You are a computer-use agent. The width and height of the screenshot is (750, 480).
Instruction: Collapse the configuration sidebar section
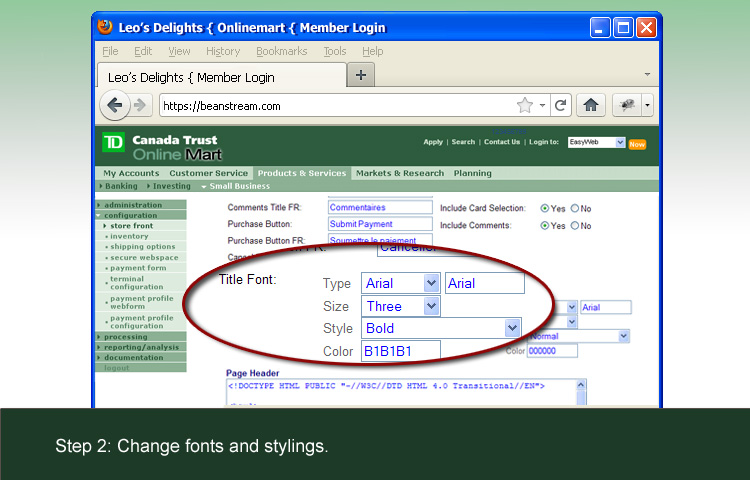pyautogui.click(x=141, y=215)
